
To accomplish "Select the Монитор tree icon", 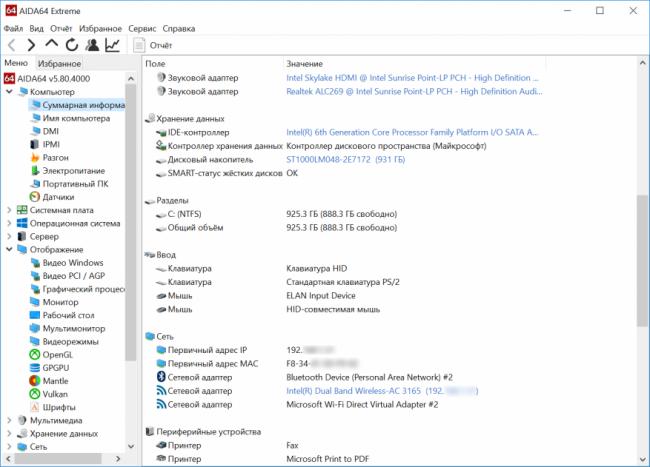I will coord(35,302).
